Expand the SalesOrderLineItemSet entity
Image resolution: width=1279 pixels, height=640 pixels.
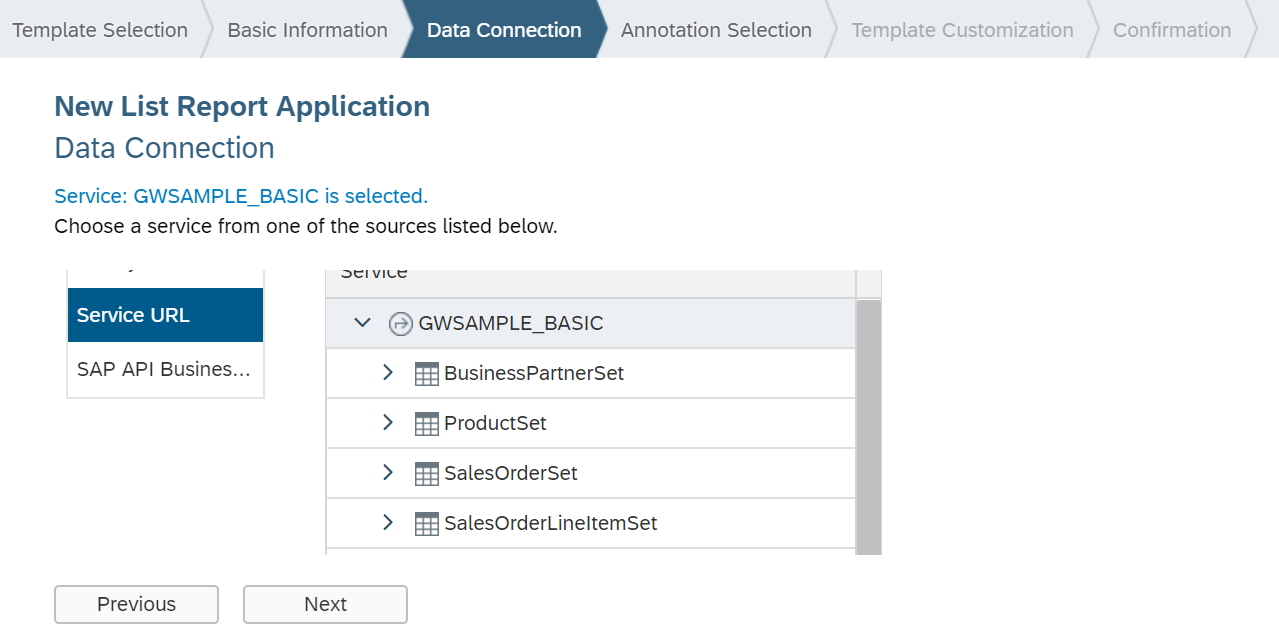tap(388, 523)
